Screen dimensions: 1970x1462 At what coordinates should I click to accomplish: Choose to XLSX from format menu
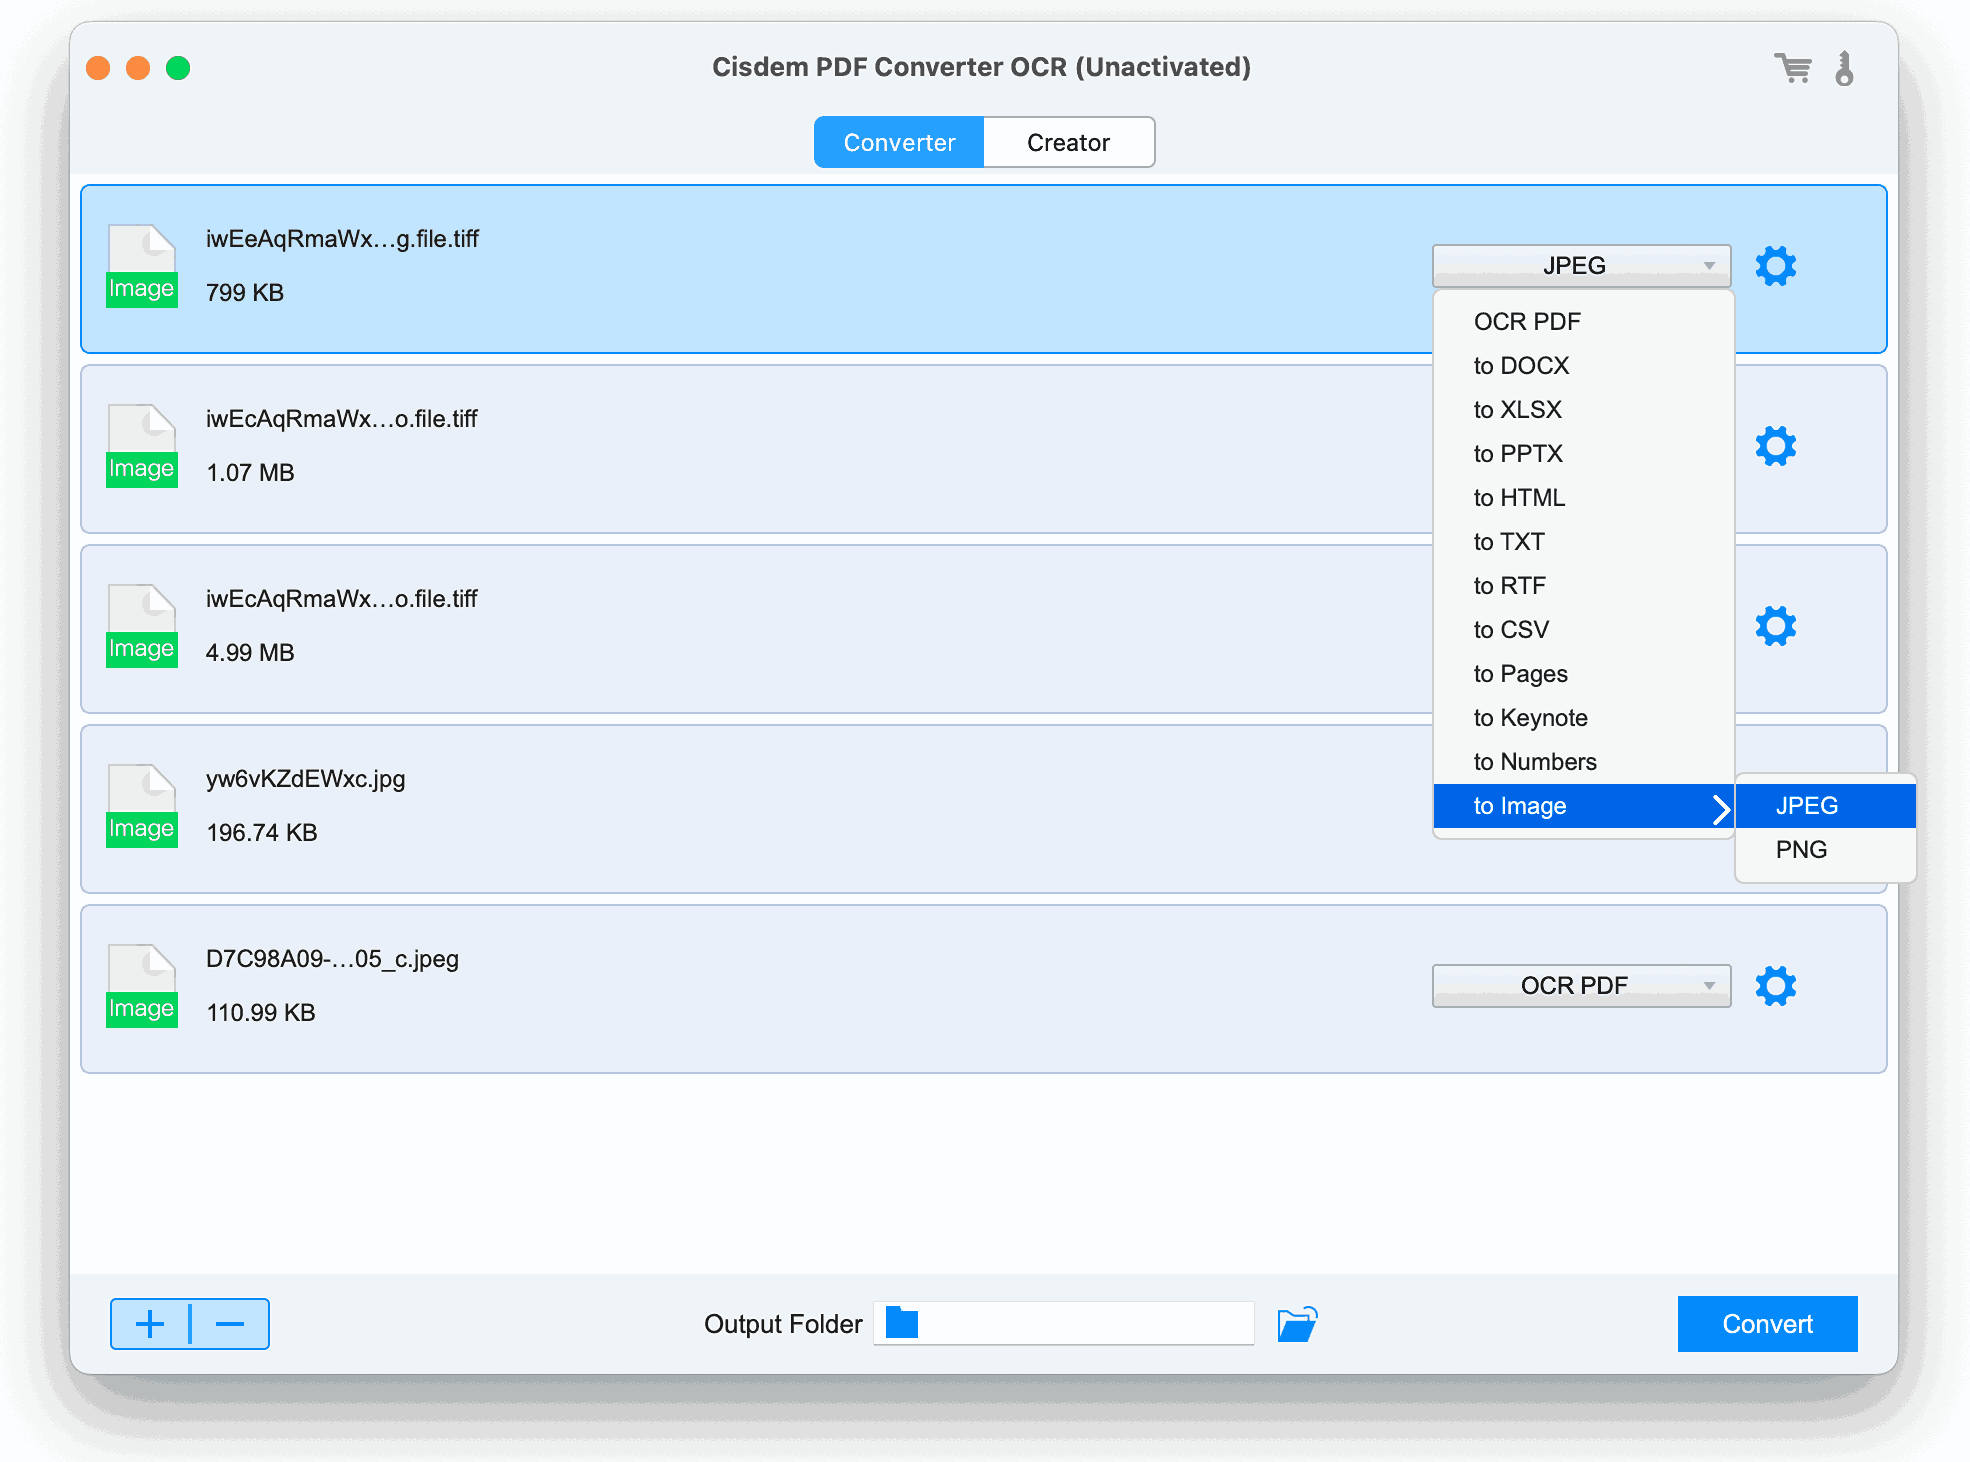point(1583,410)
